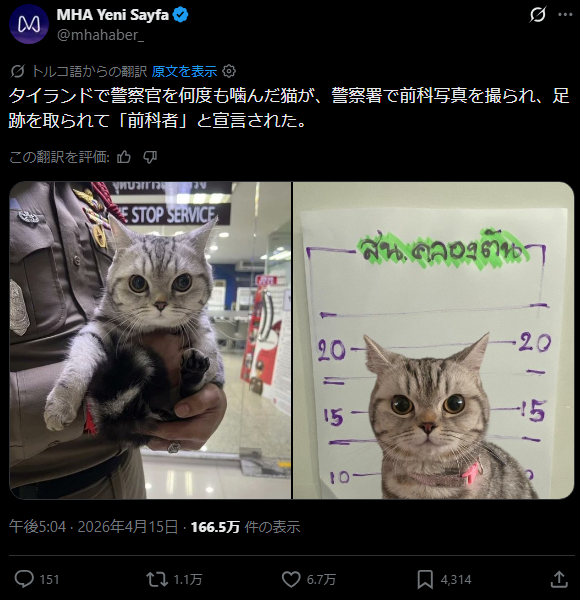Image resolution: width=580 pixels, height=600 pixels.
Task: Share the post via upload icon
Action: pyautogui.click(x=559, y=579)
